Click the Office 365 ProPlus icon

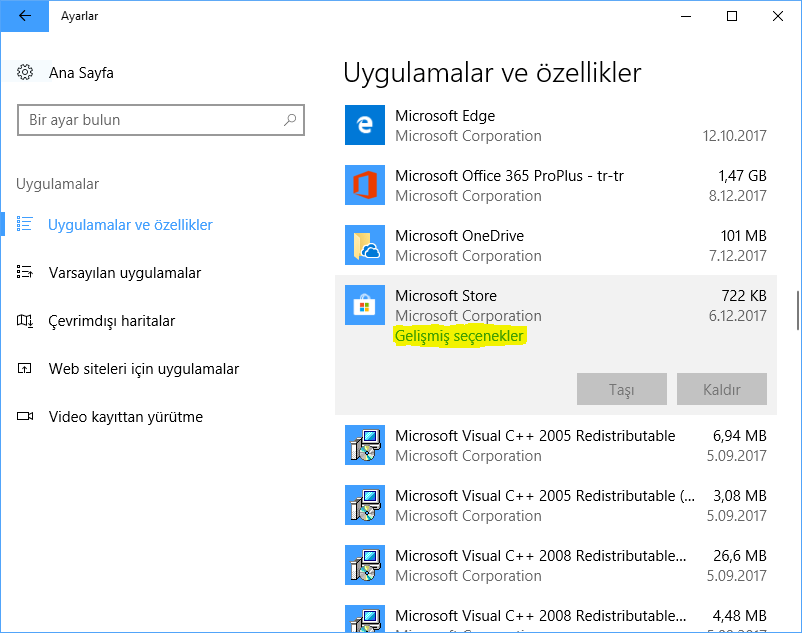point(365,185)
